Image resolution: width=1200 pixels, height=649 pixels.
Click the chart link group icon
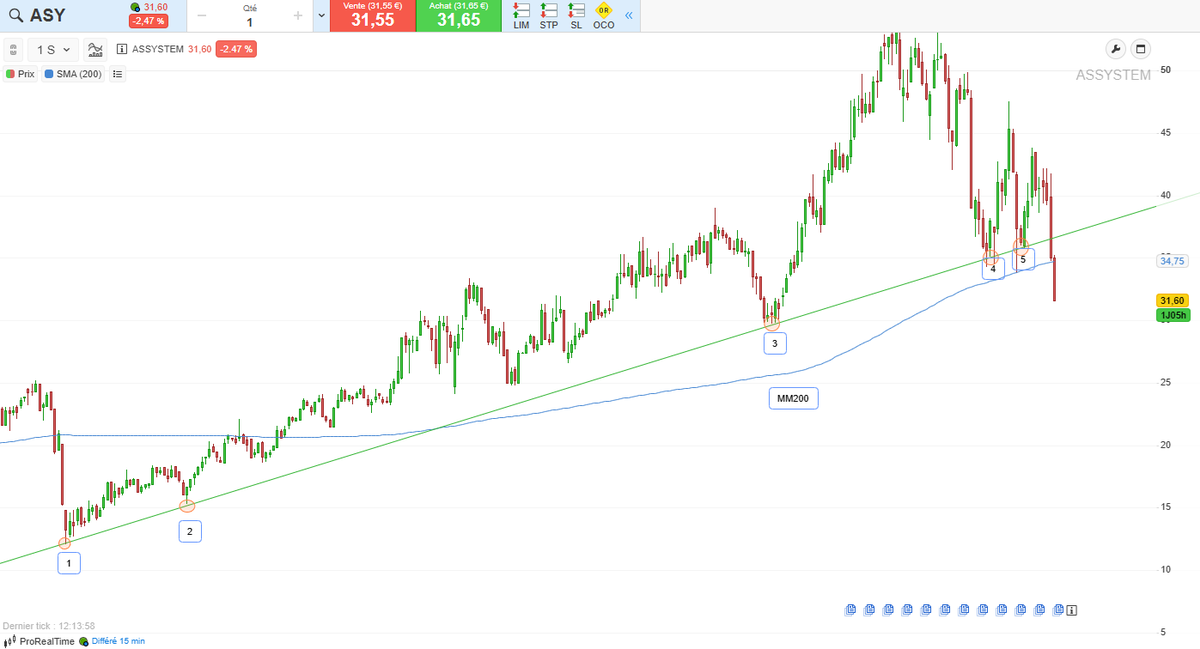coord(14,49)
